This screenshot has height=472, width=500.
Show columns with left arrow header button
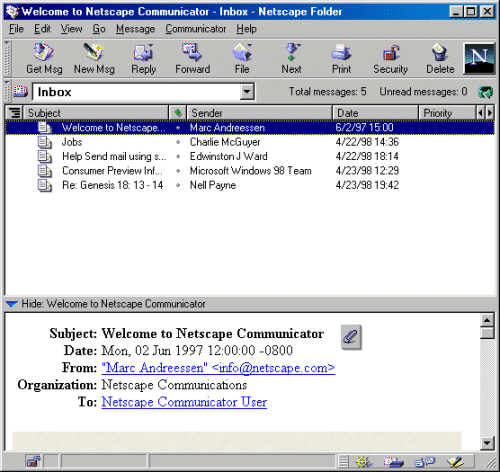(x=480, y=113)
